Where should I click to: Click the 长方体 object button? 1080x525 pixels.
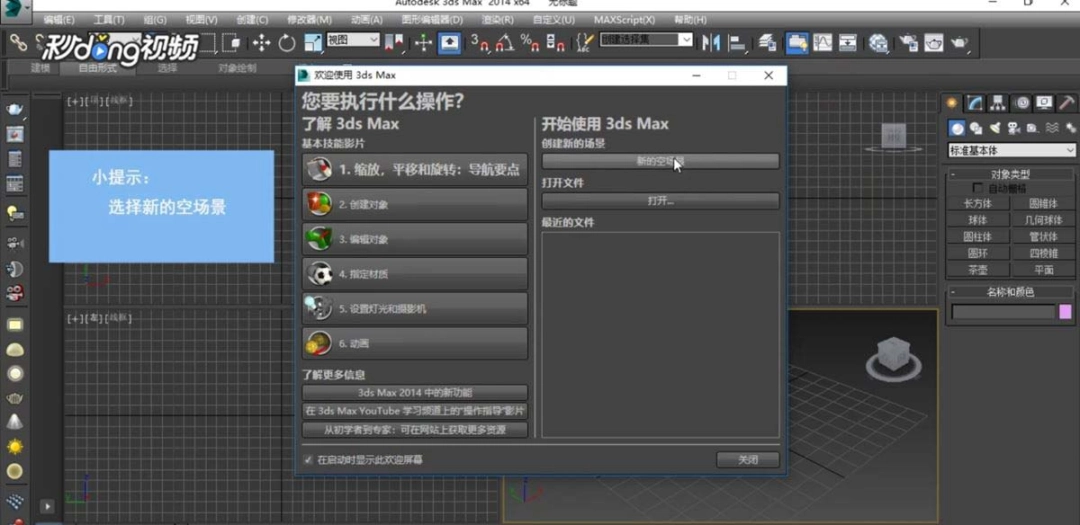977,204
